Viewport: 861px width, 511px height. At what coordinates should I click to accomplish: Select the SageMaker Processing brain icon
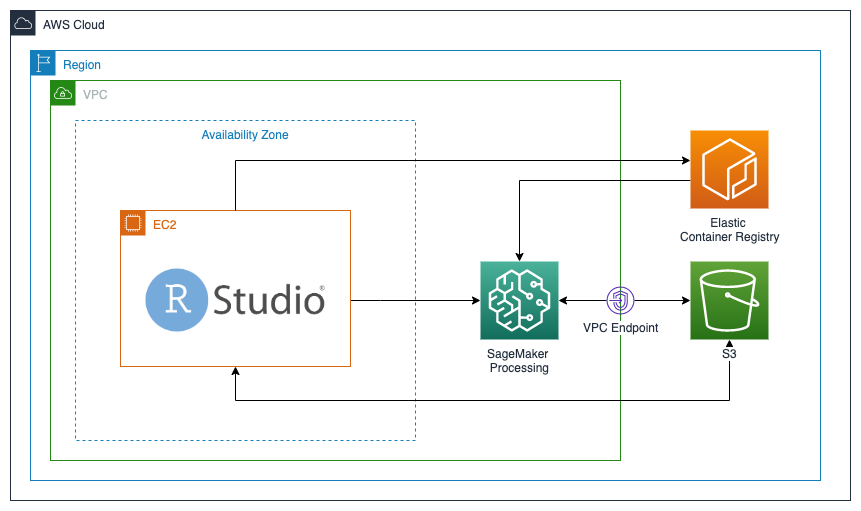click(x=519, y=300)
